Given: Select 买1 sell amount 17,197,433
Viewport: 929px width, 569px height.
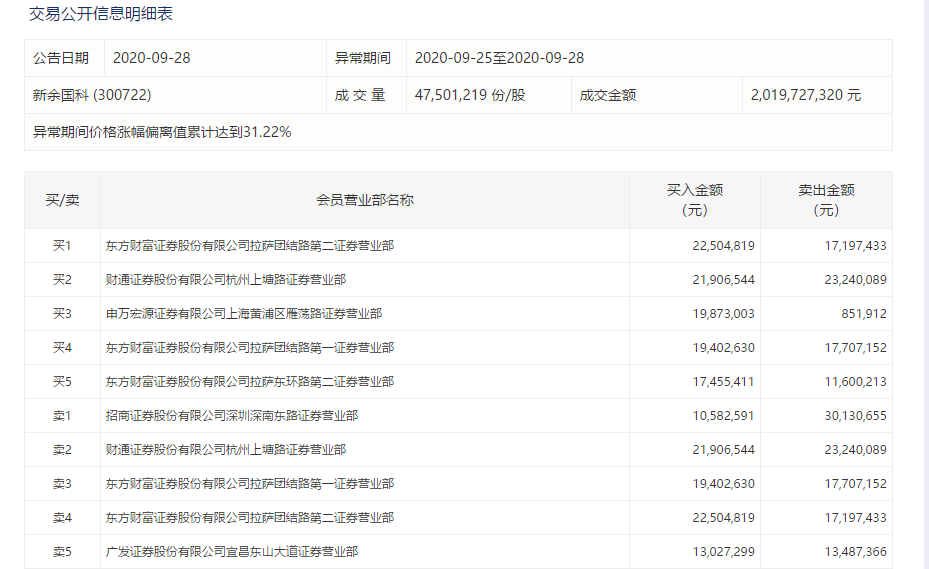Looking at the screenshot, I should pos(856,245).
